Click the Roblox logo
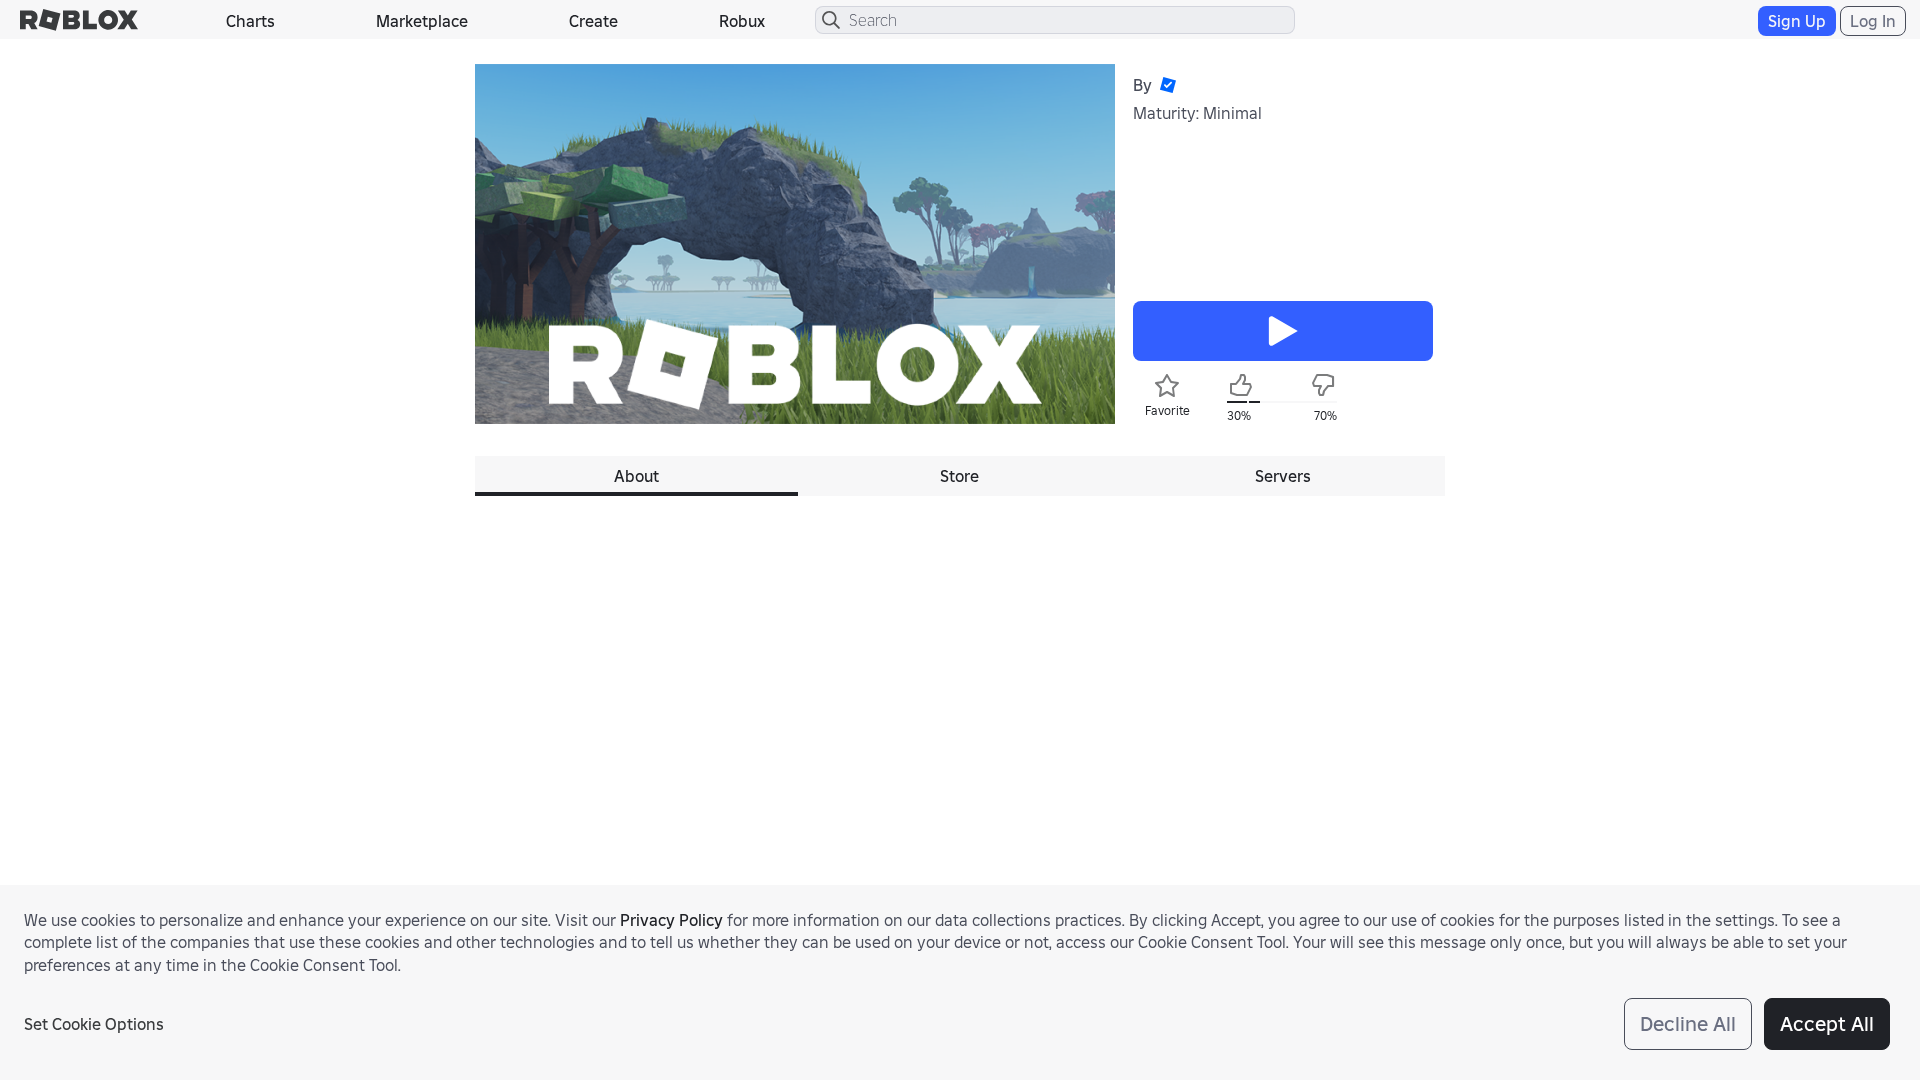 [78, 20]
